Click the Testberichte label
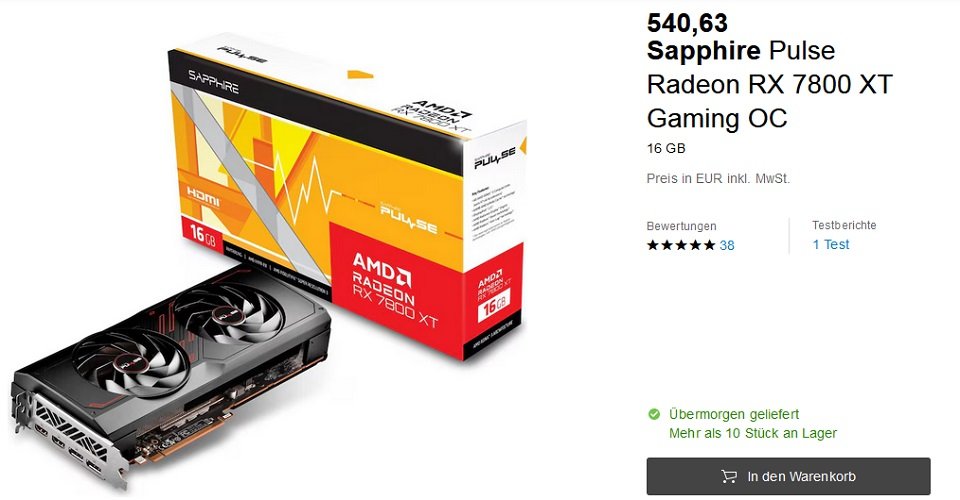Image resolution: width=960 pixels, height=500 pixels. point(844,225)
